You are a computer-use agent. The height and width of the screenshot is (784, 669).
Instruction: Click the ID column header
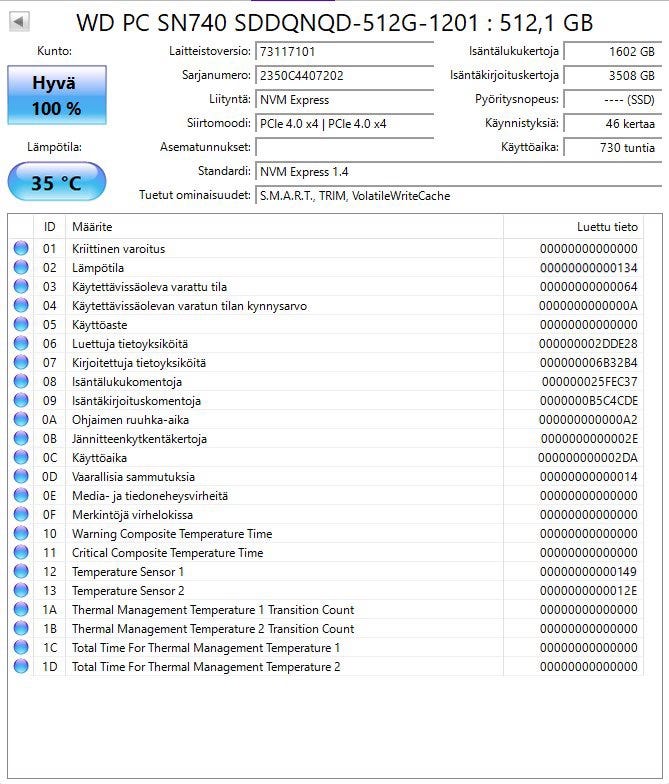coord(50,227)
